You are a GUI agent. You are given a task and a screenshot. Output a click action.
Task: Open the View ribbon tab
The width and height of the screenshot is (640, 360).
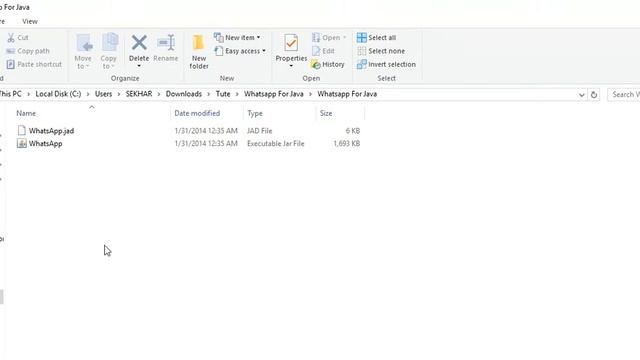pos(30,21)
